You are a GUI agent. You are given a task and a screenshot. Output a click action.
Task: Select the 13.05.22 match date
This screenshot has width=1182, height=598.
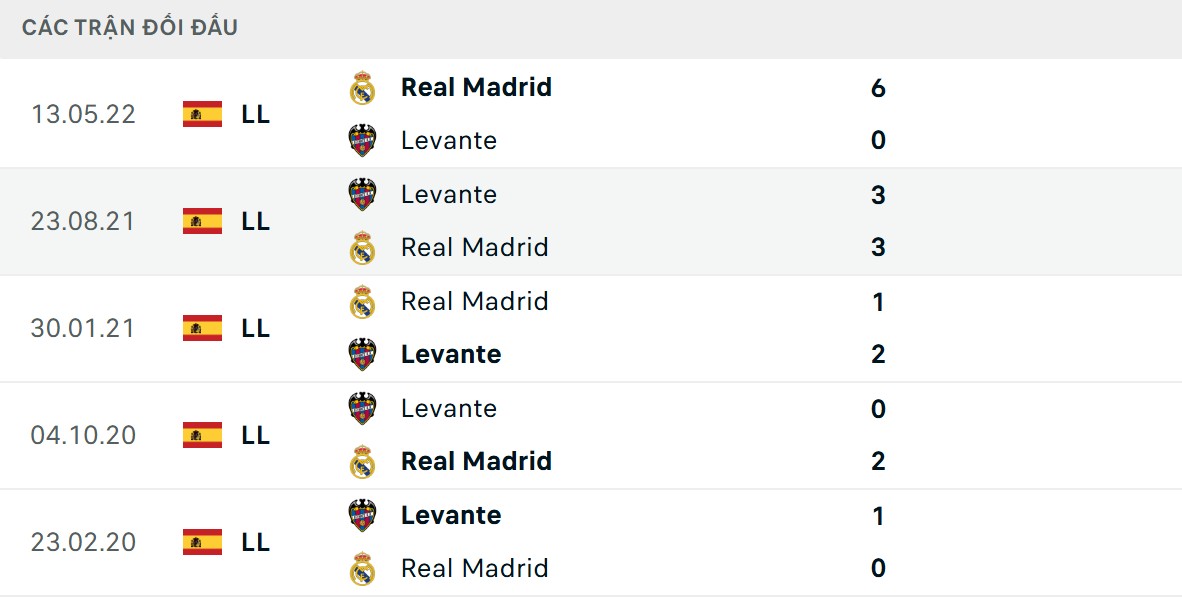coord(83,114)
